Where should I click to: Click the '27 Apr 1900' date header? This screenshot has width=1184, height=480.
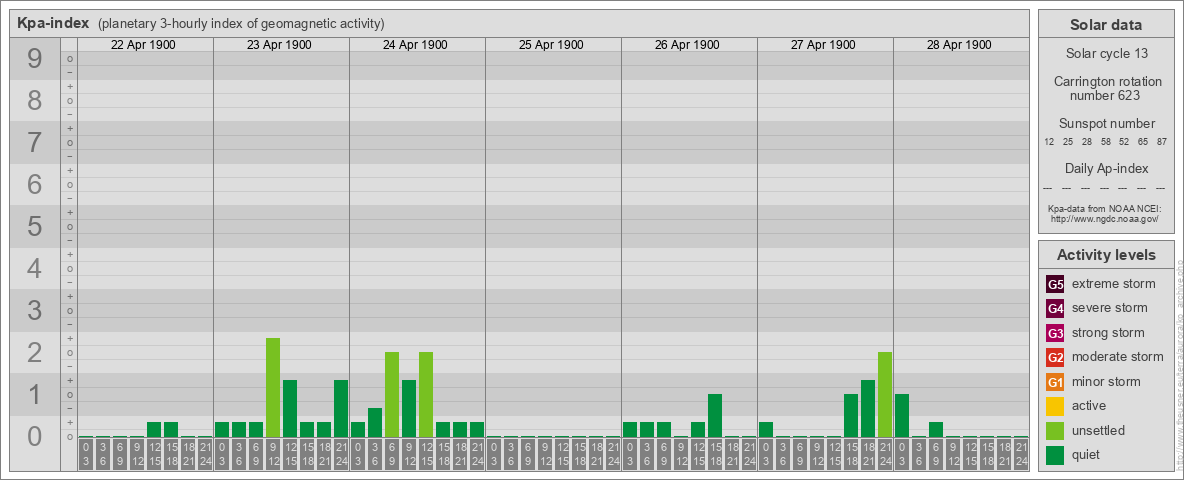823,45
